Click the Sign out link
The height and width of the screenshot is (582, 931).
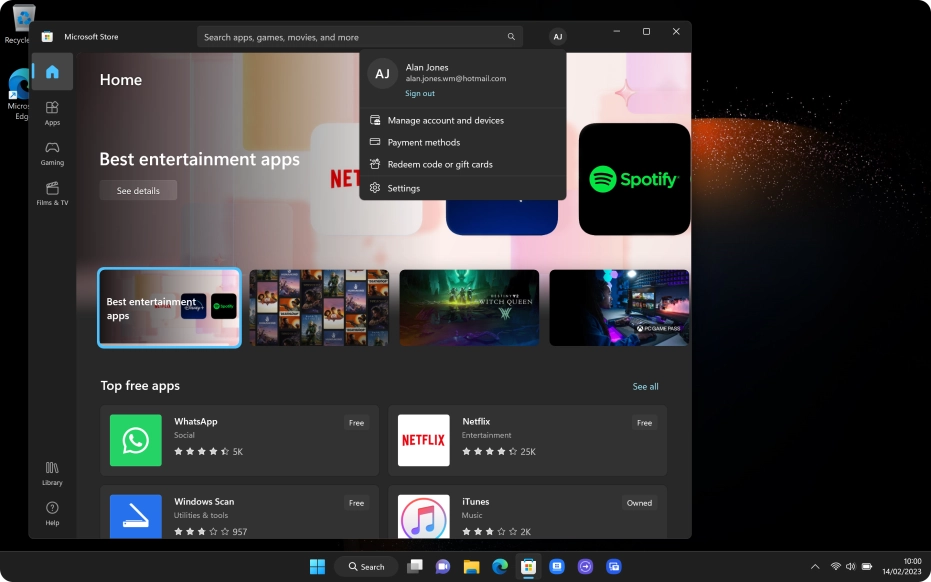pyautogui.click(x=420, y=93)
